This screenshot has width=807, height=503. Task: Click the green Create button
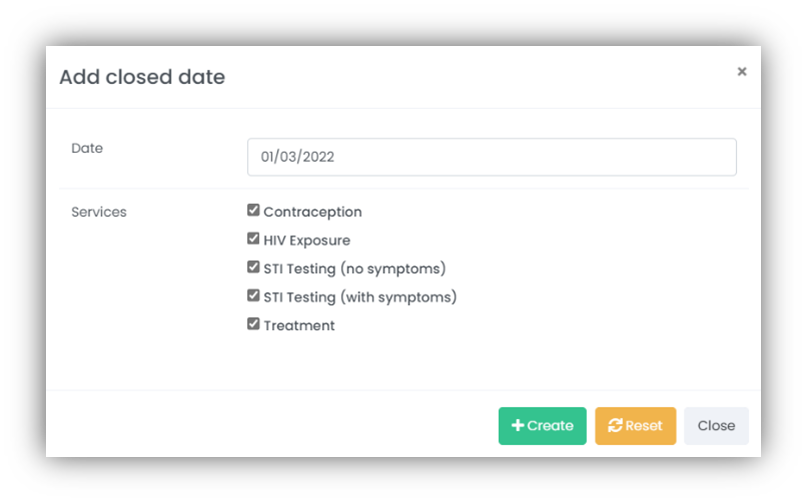coord(542,426)
